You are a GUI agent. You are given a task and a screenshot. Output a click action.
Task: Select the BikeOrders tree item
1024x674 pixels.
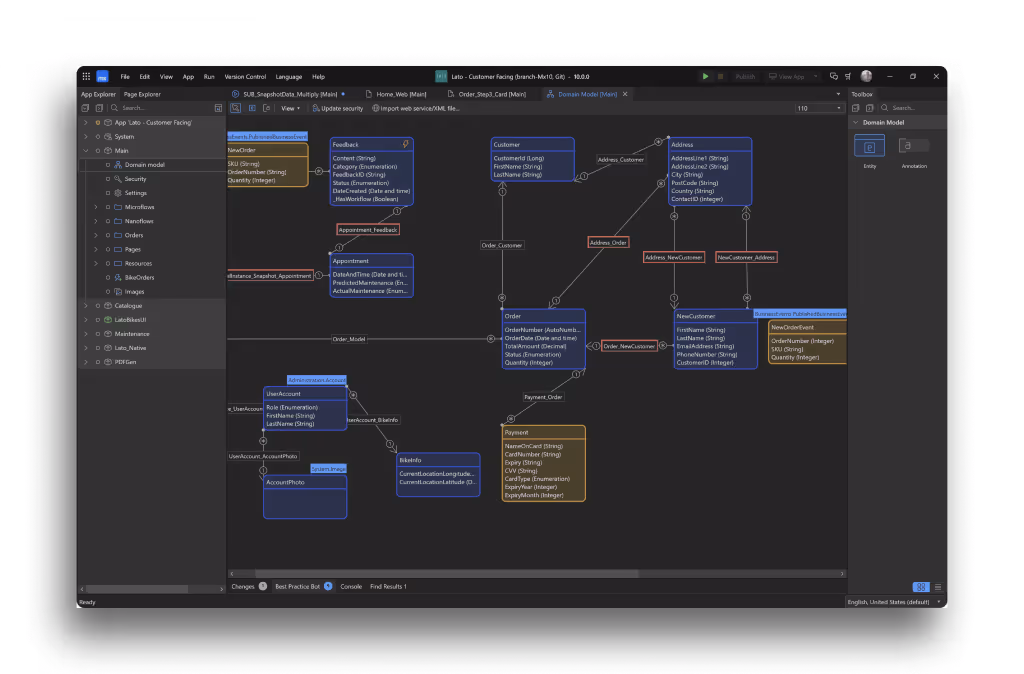tap(139, 278)
